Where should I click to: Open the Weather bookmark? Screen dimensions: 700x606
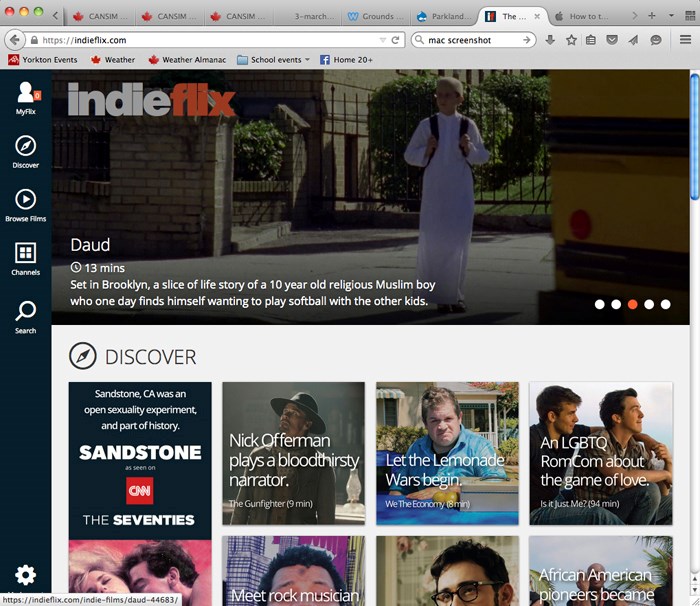[x=112, y=59]
